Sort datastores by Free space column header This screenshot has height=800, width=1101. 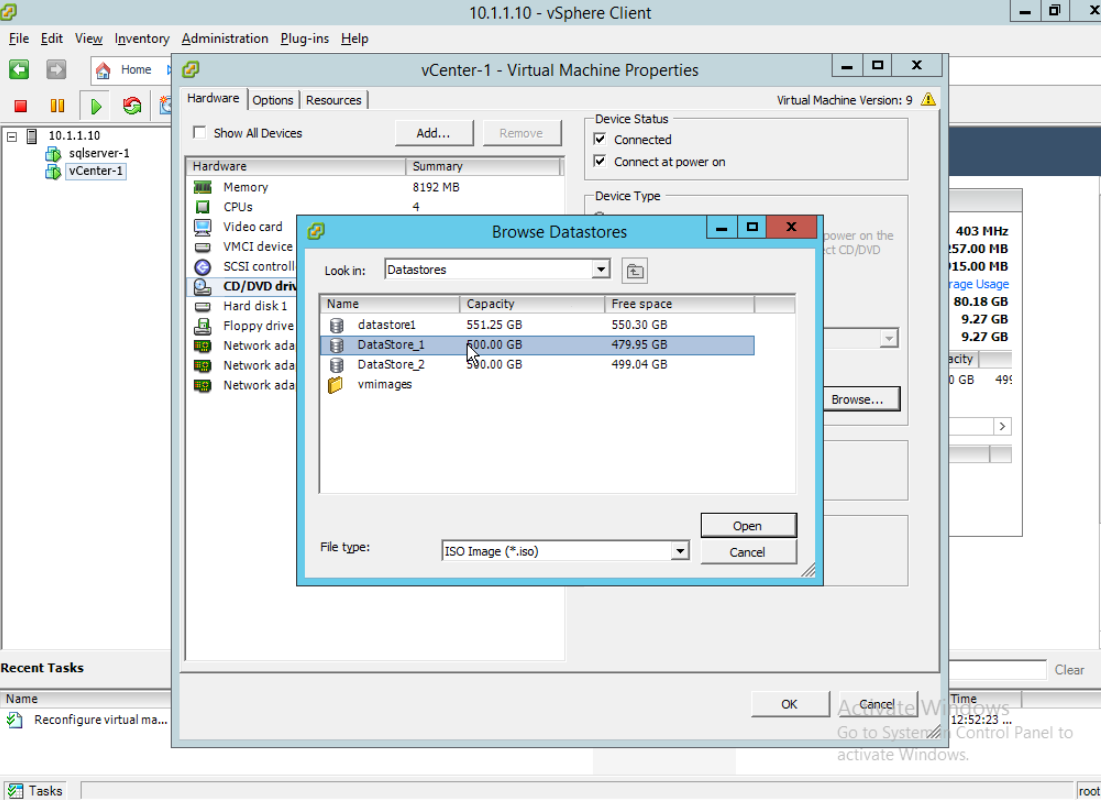click(x=679, y=304)
